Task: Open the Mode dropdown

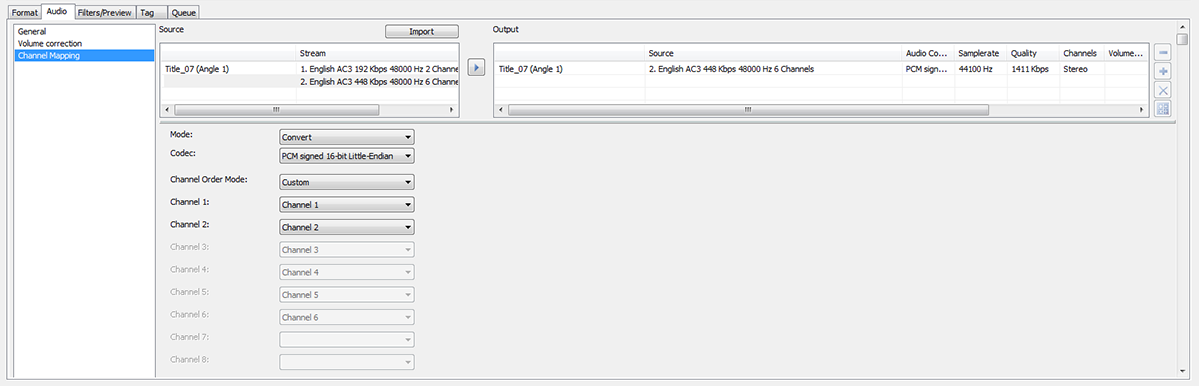Action: (347, 138)
